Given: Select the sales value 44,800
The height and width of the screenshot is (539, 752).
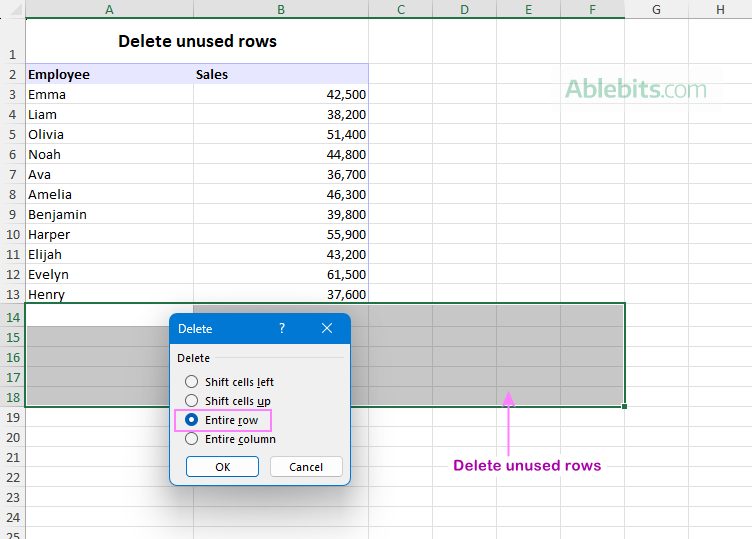Looking at the screenshot, I should click(x=281, y=154).
